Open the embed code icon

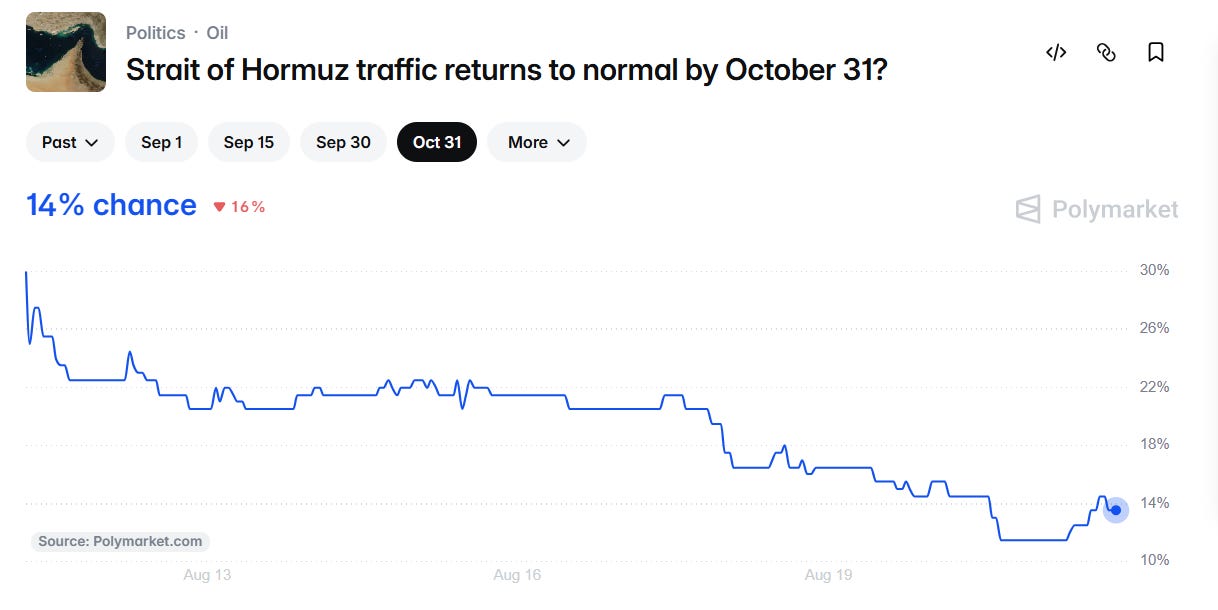1056,53
